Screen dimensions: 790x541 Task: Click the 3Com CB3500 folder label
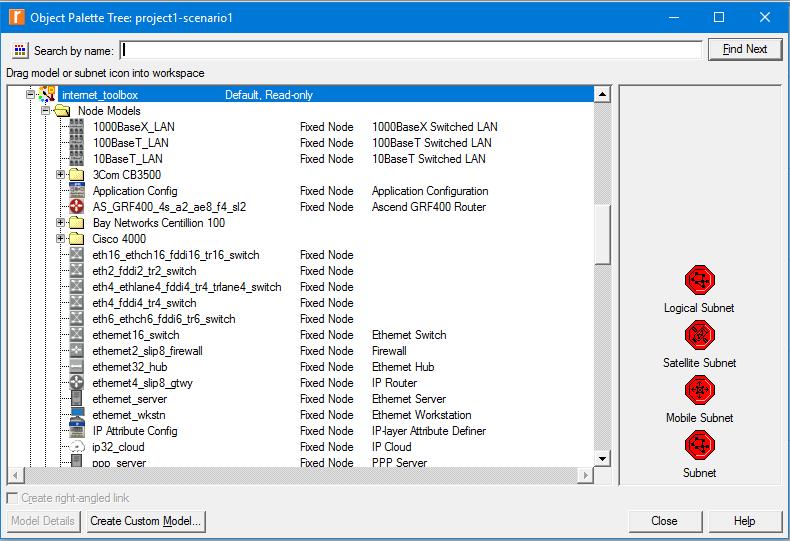(x=126, y=175)
